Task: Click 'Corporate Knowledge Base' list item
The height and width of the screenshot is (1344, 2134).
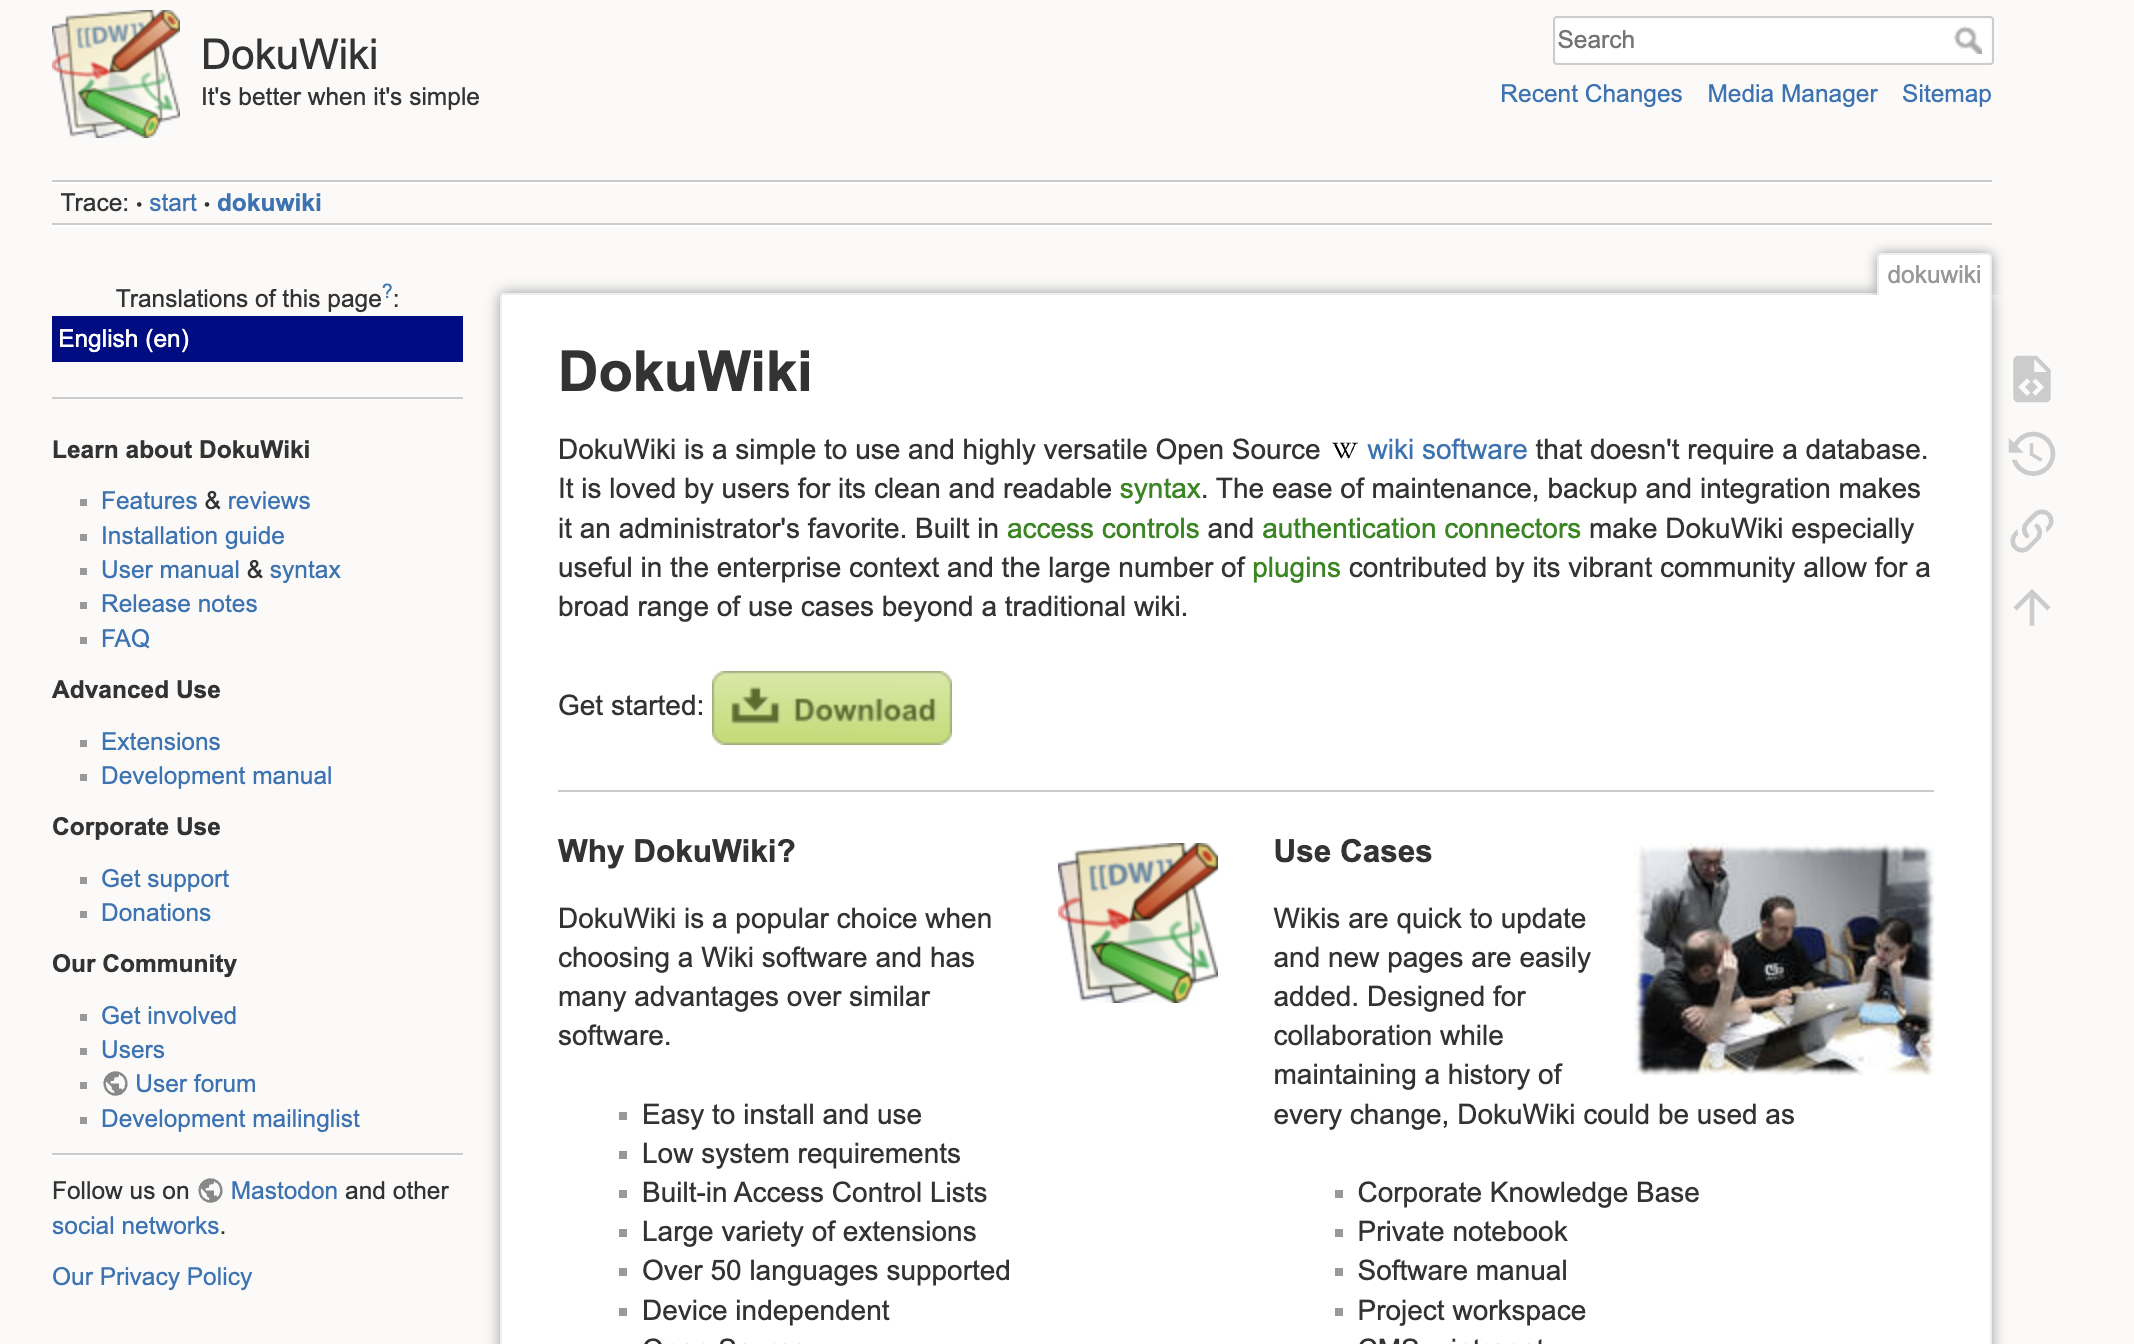Action: tap(1528, 1193)
